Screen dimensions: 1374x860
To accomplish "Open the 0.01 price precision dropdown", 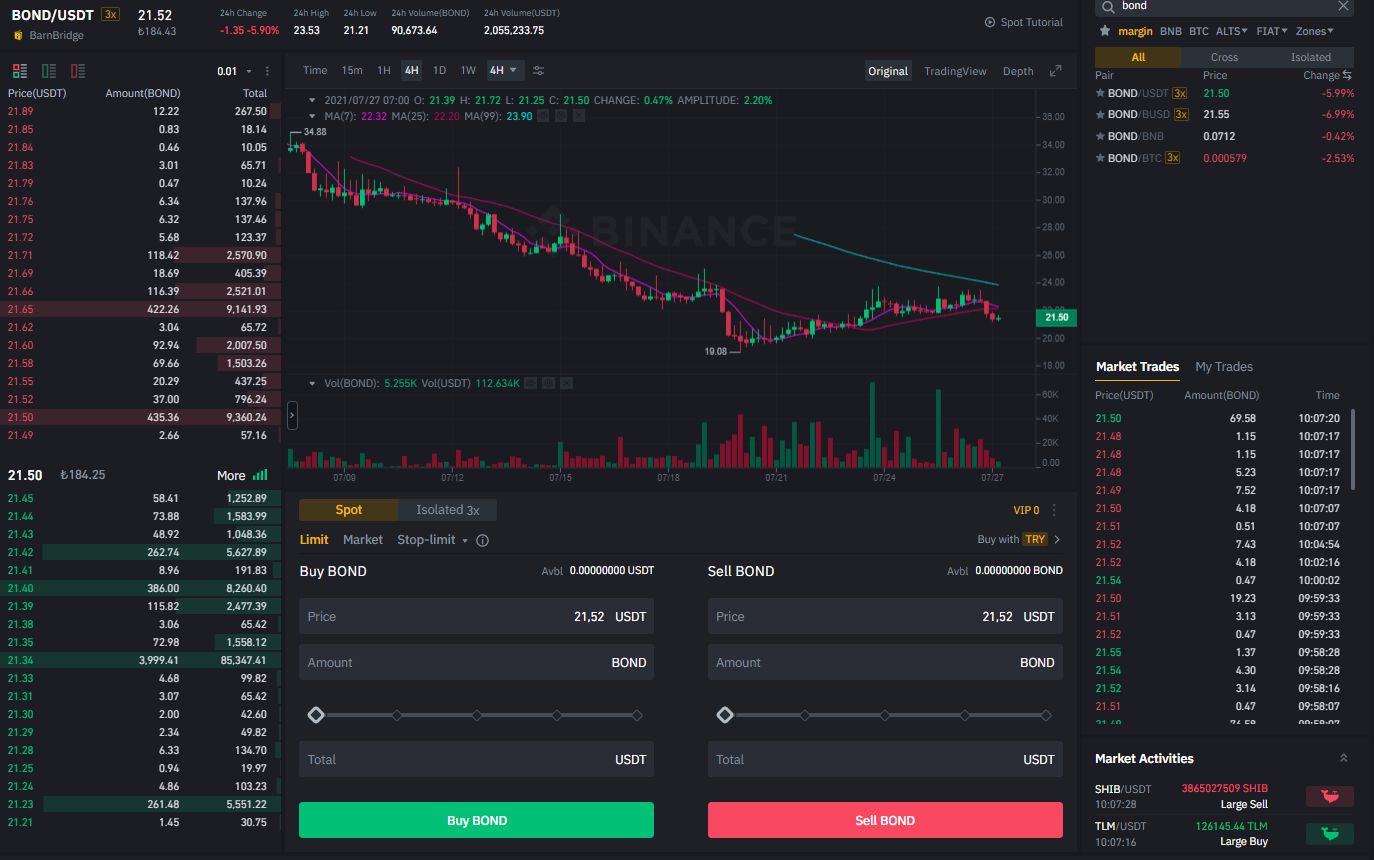I will (234, 71).
